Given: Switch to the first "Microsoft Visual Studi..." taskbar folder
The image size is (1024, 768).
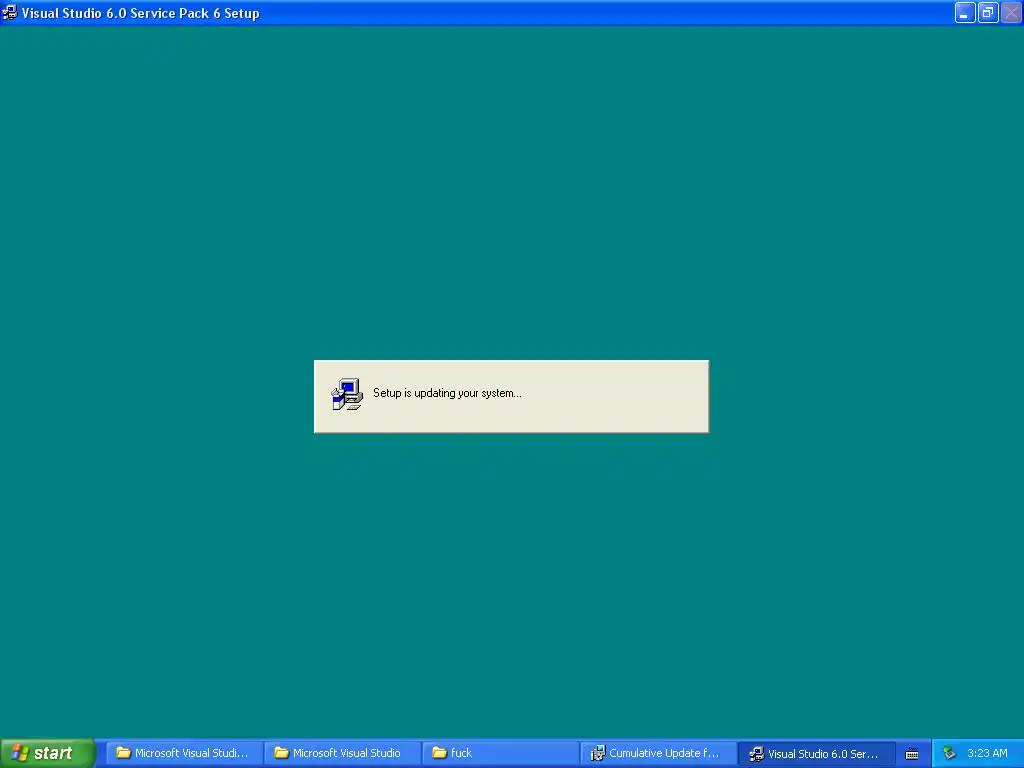Looking at the screenshot, I should (184, 753).
